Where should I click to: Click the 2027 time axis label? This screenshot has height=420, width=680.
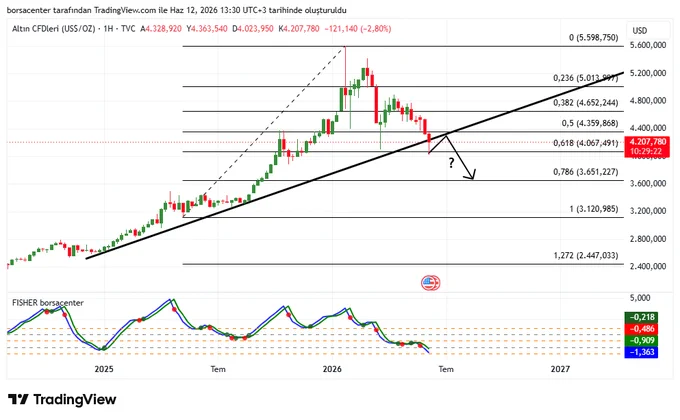[x=560, y=369]
